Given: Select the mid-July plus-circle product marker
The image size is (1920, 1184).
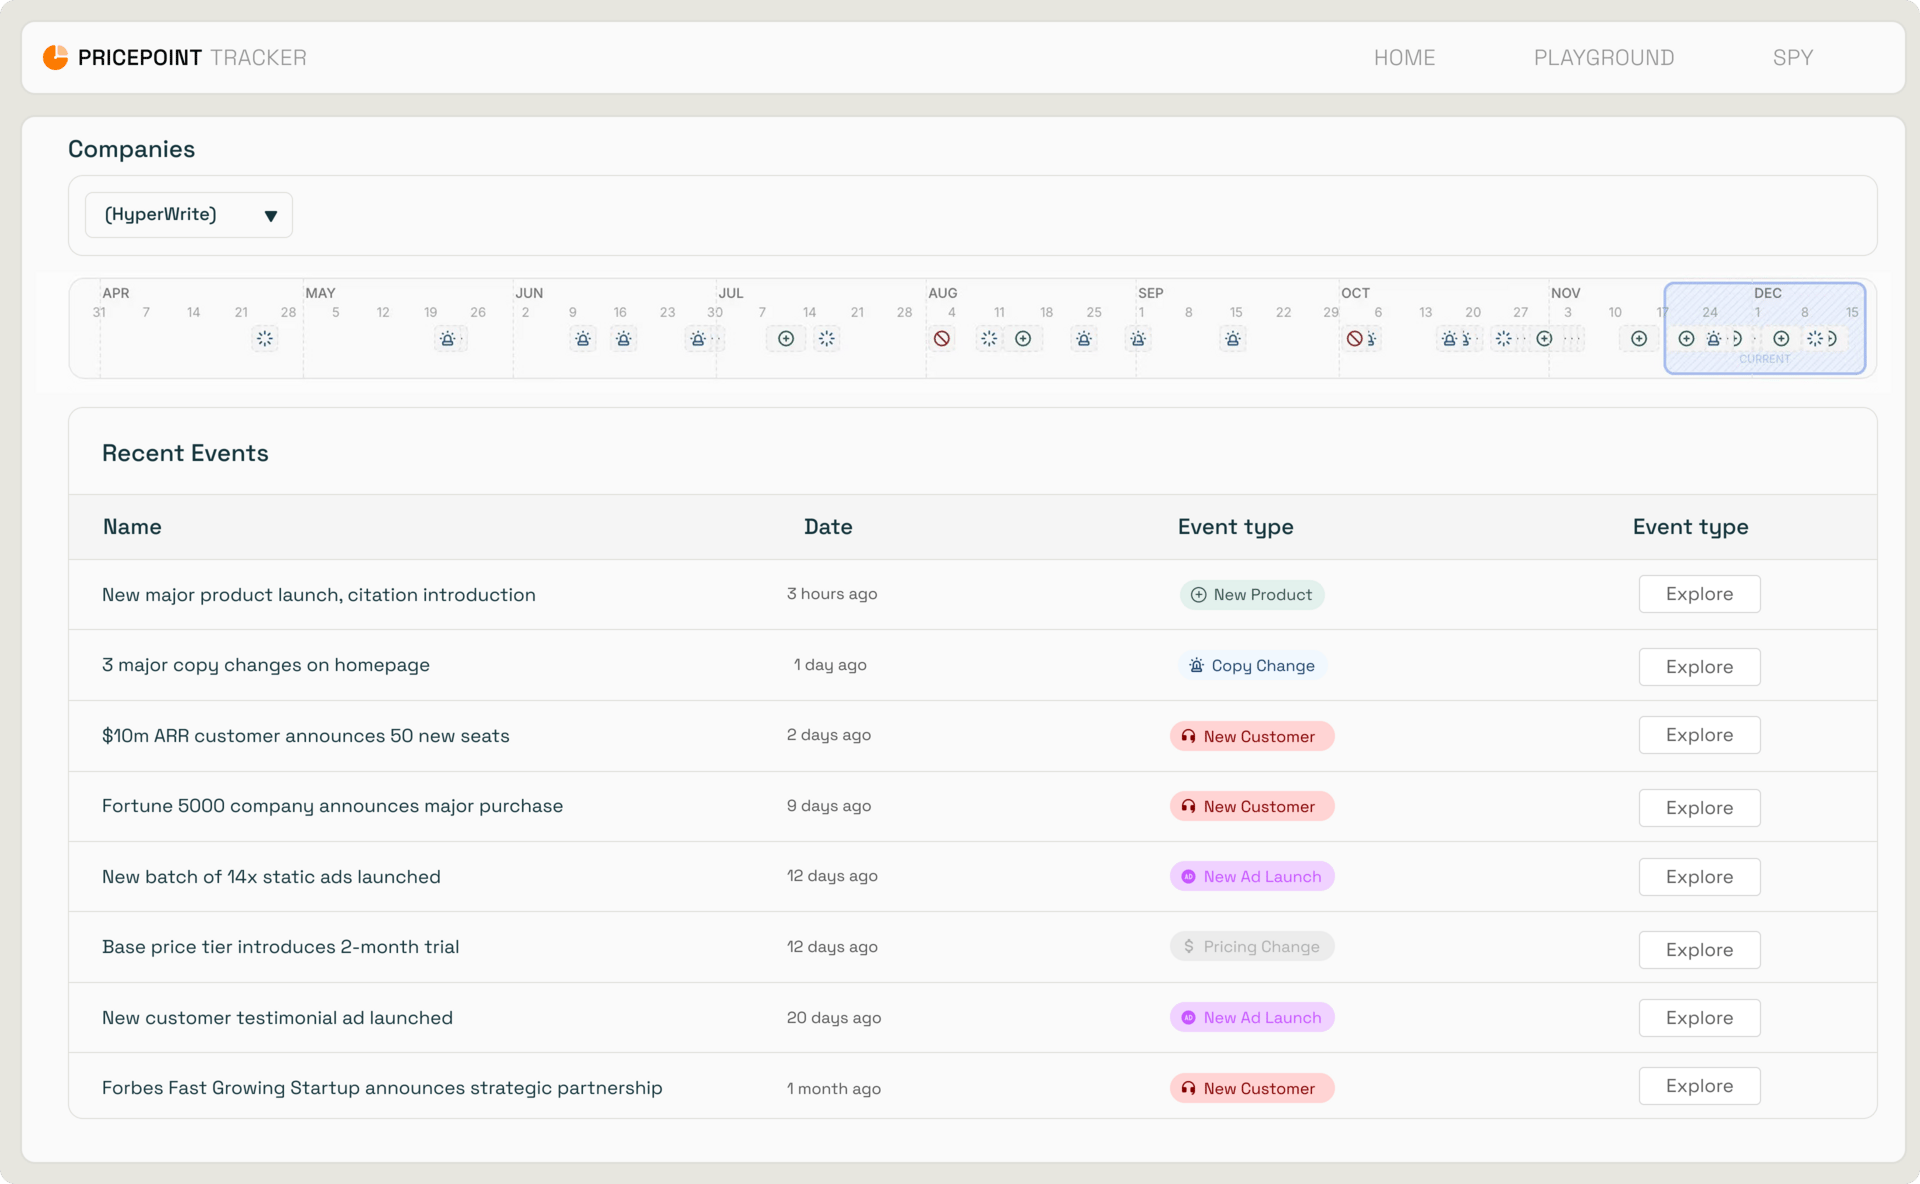Looking at the screenshot, I should pyautogui.click(x=786, y=339).
